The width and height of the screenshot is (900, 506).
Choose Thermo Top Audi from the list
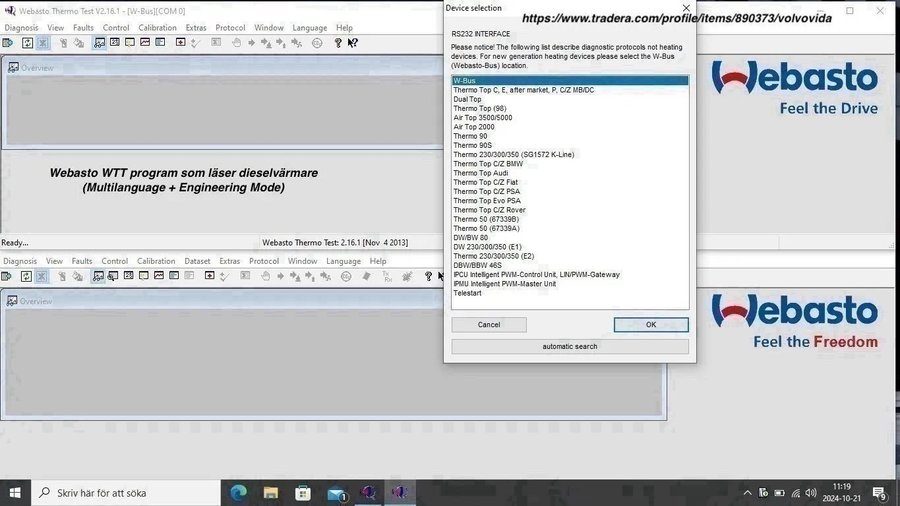click(x=481, y=173)
